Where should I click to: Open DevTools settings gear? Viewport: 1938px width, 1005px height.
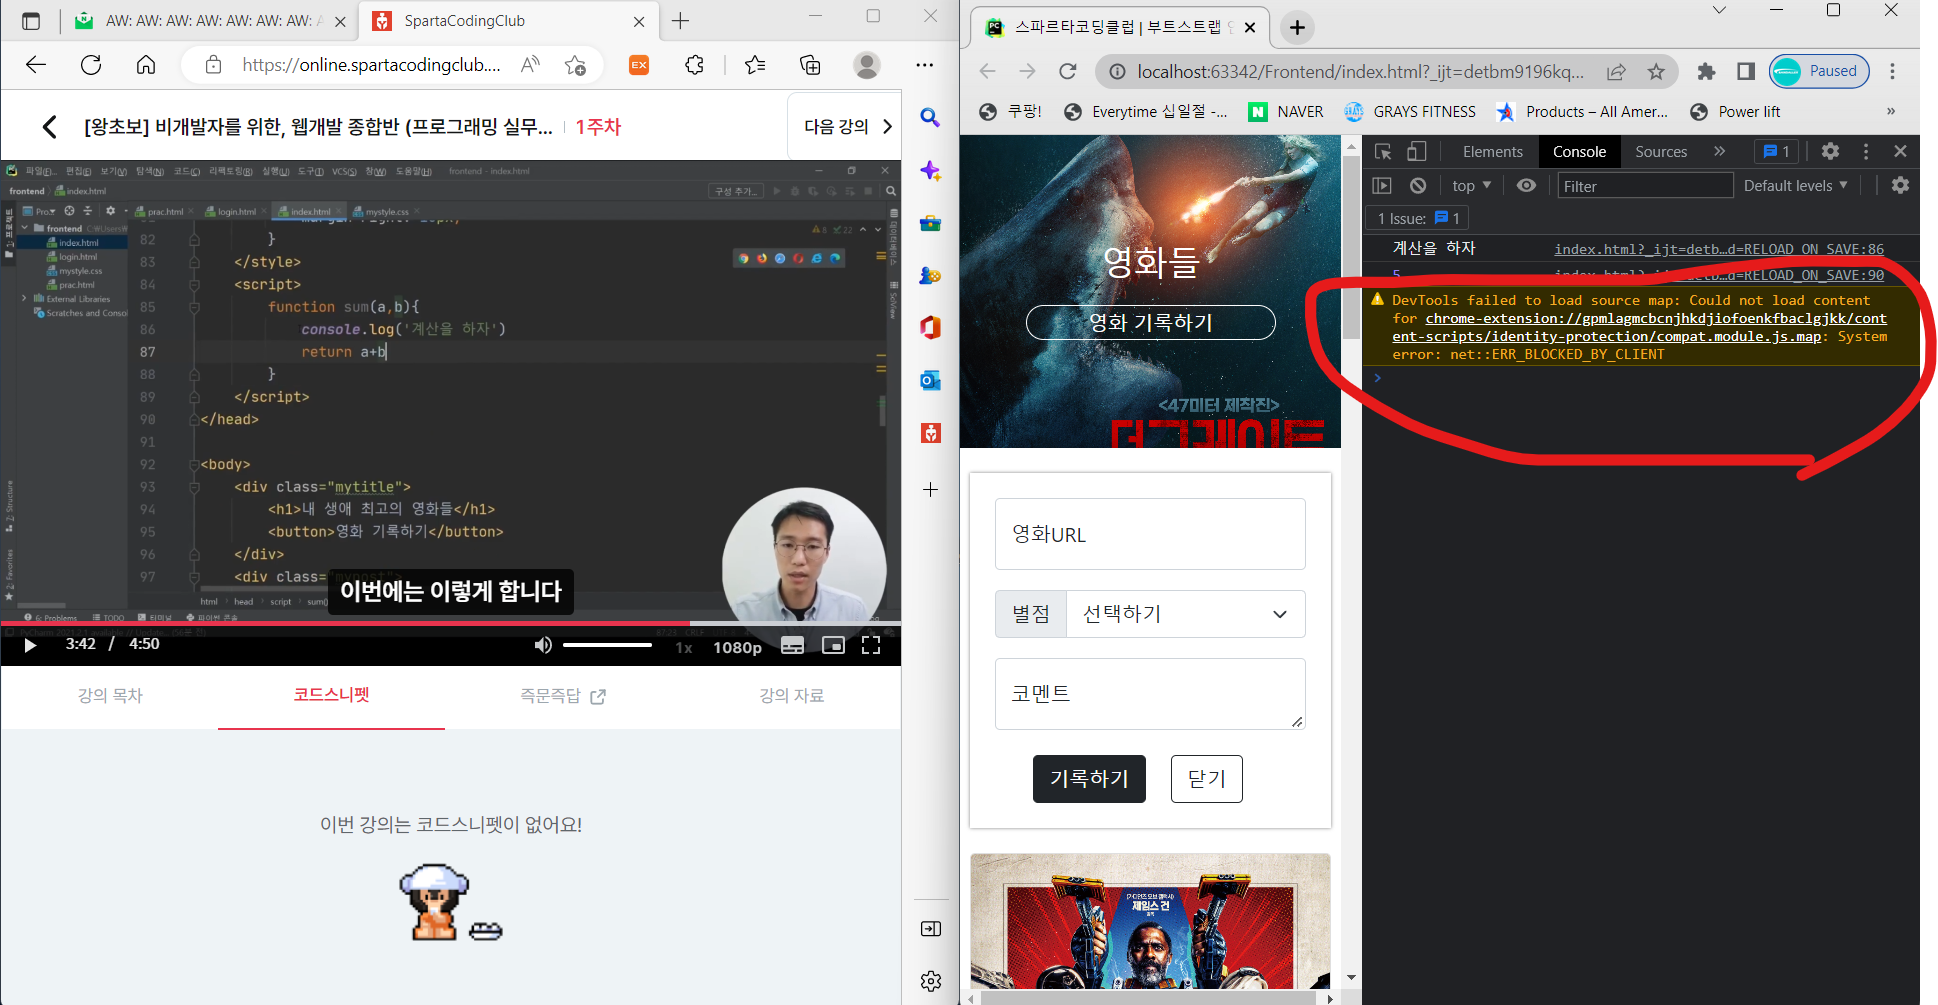[1830, 151]
